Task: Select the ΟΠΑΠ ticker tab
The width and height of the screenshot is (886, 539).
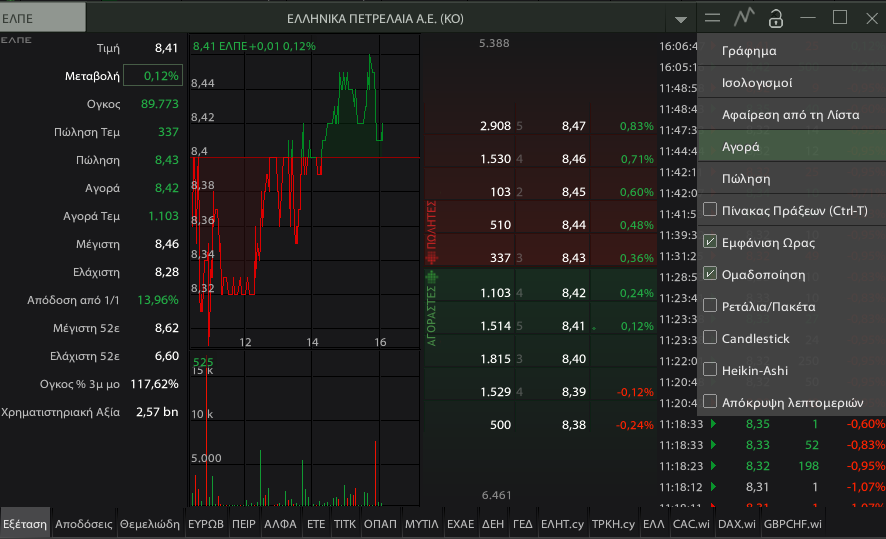Action: (x=380, y=524)
